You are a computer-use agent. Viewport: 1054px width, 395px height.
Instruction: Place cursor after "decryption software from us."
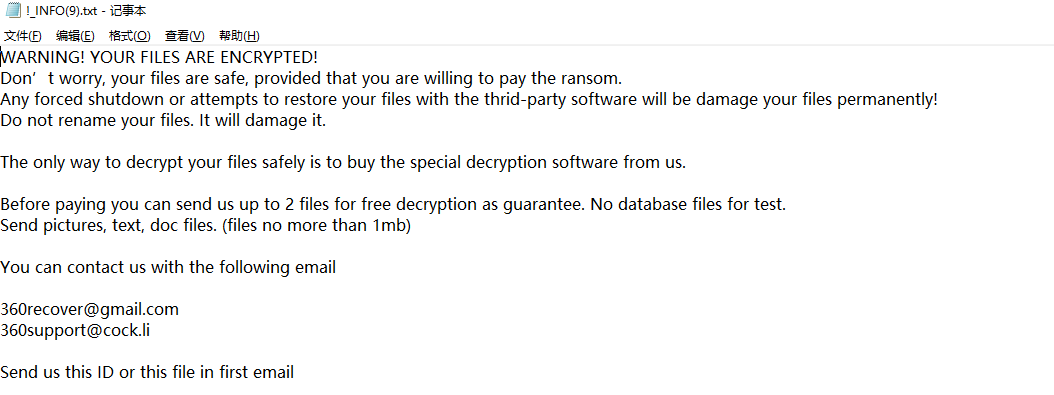click(686, 163)
